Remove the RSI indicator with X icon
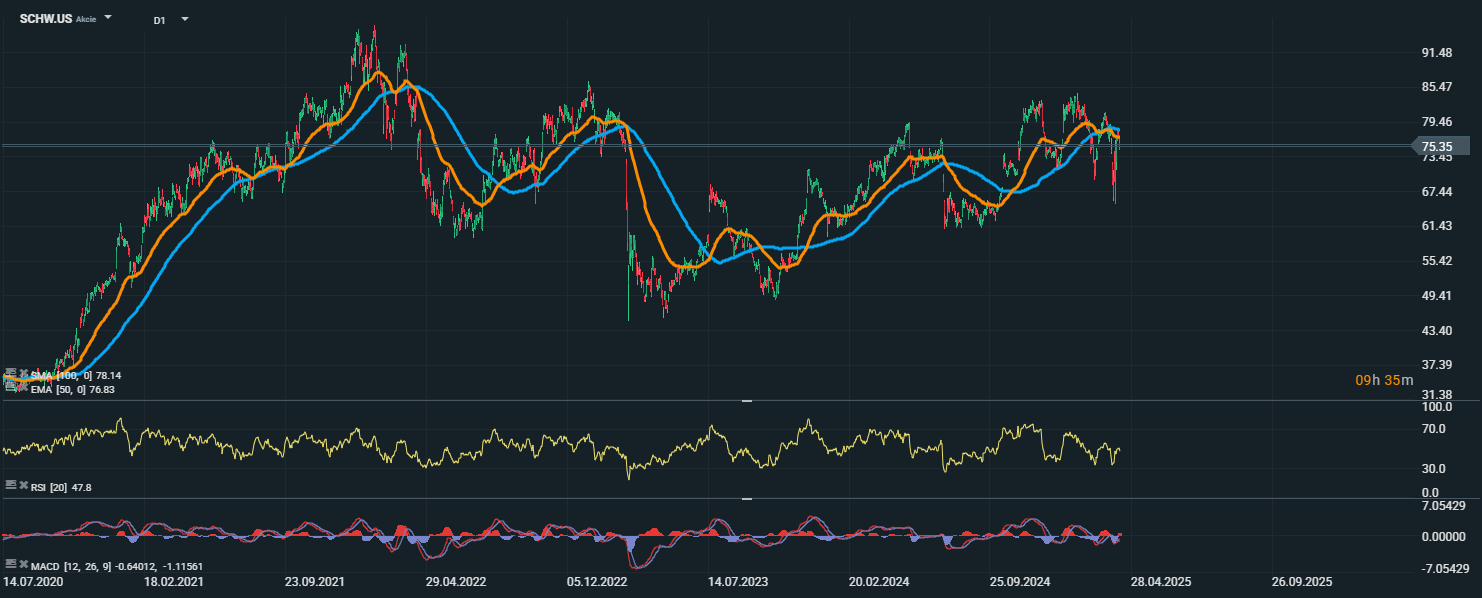This screenshot has width=1482, height=598. coord(23,484)
